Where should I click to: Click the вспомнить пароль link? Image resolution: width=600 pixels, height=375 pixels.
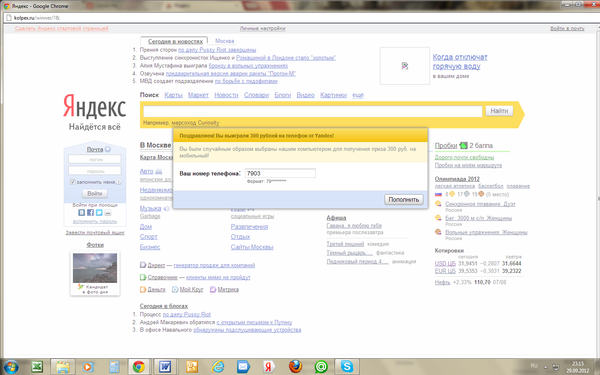(95, 221)
